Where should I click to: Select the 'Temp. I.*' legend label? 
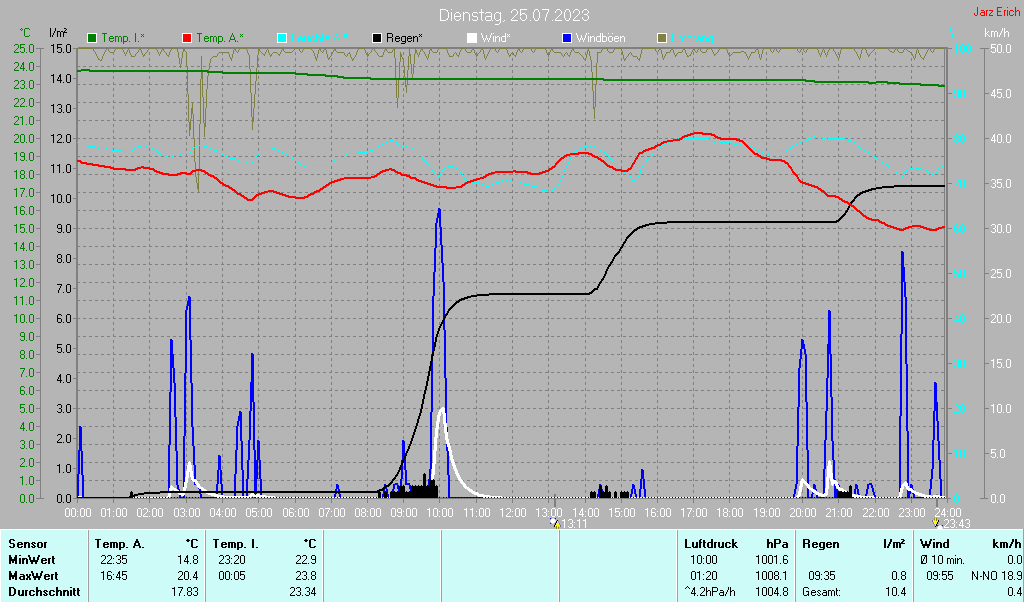pos(123,39)
